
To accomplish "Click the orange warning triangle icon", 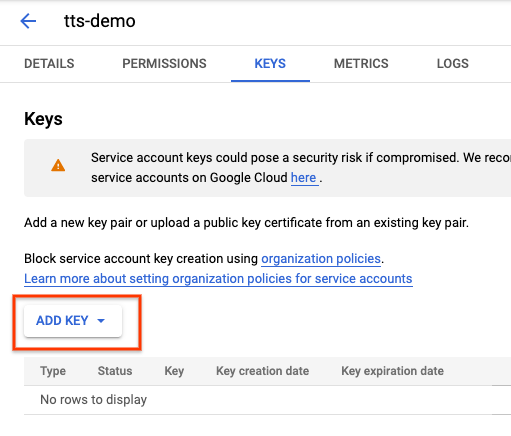I will tap(58, 165).
